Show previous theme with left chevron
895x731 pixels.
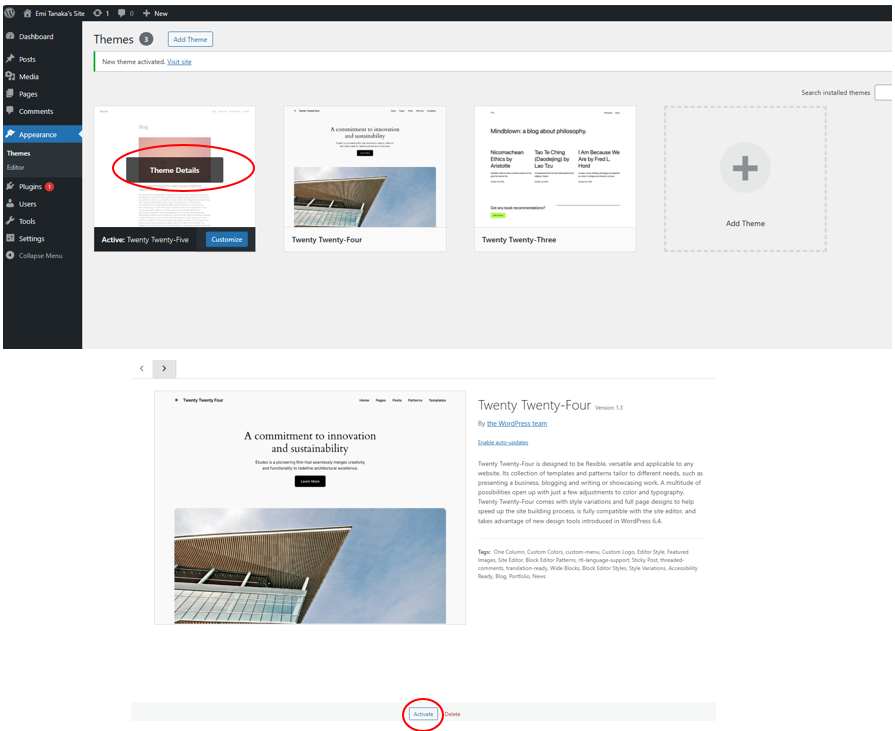click(142, 369)
